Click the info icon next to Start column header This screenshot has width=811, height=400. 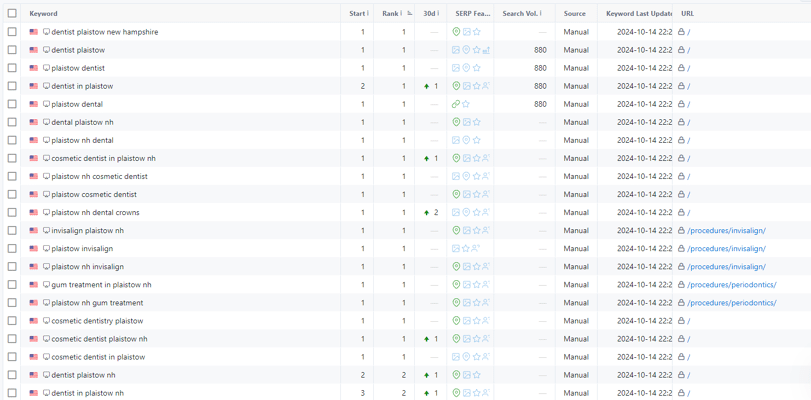pos(369,14)
